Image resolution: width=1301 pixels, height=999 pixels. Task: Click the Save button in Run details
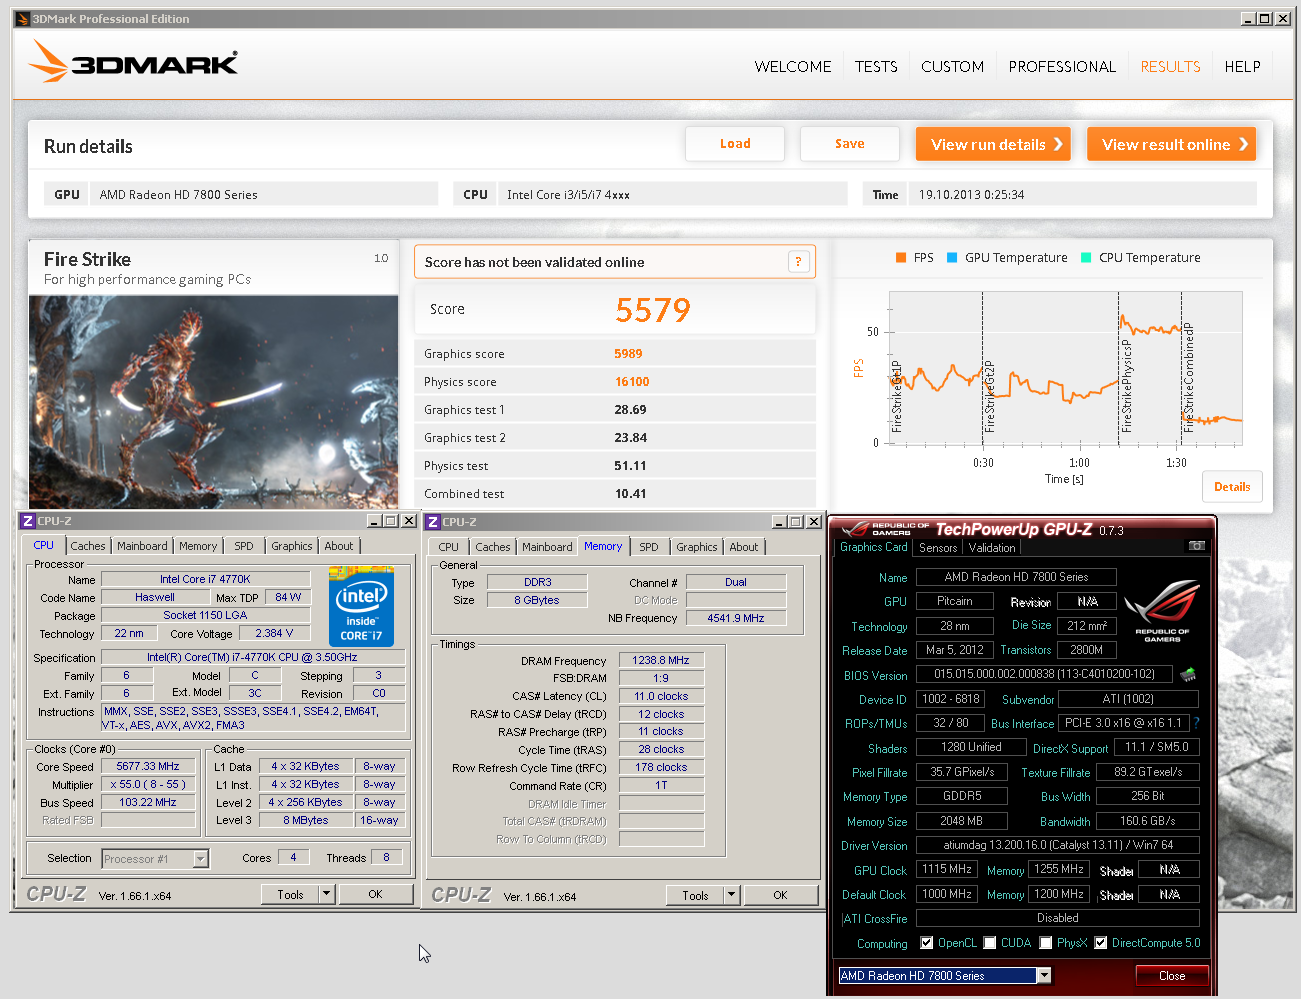[850, 144]
